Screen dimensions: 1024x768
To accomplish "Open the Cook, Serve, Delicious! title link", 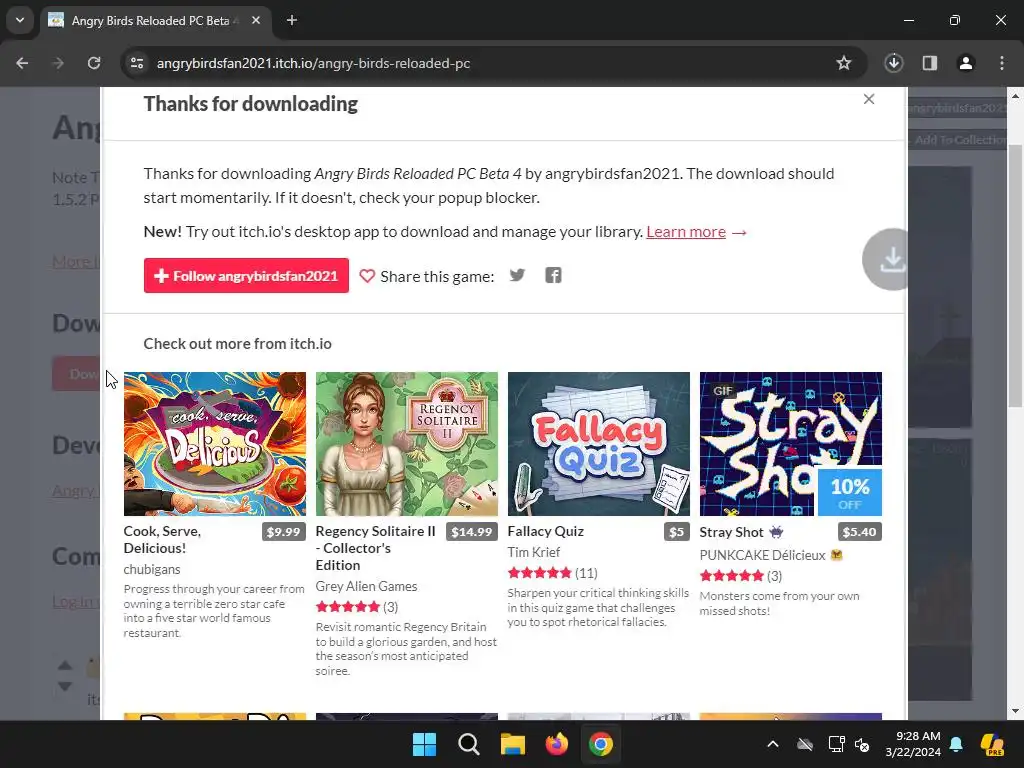I will pos(162,539).
